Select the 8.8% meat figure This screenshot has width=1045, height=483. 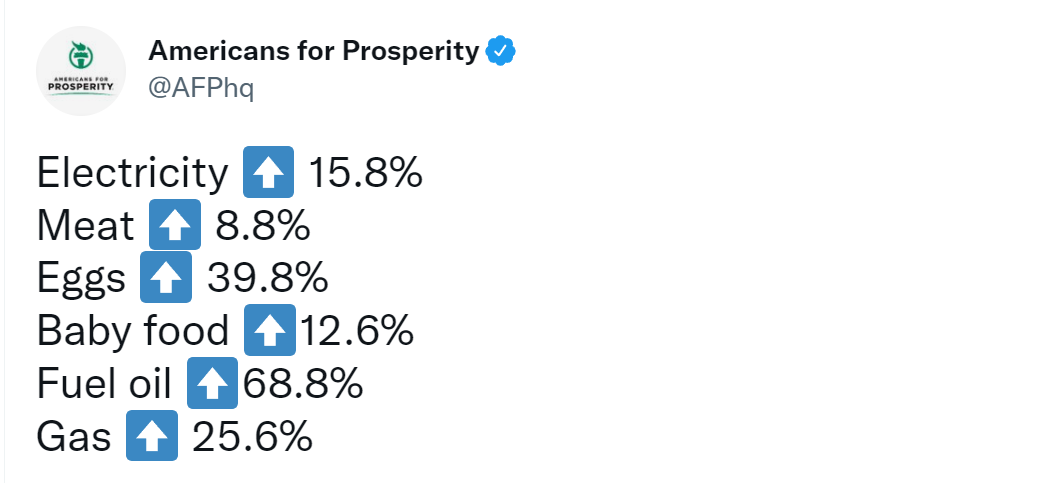coord(263,226)
